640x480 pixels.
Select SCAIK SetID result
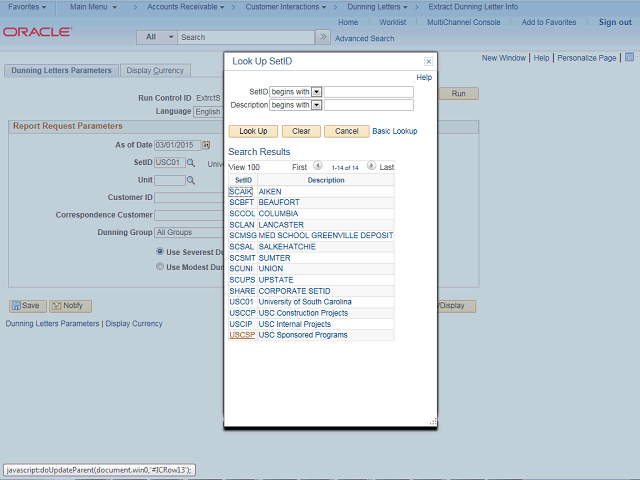click(x=241, y=191)
